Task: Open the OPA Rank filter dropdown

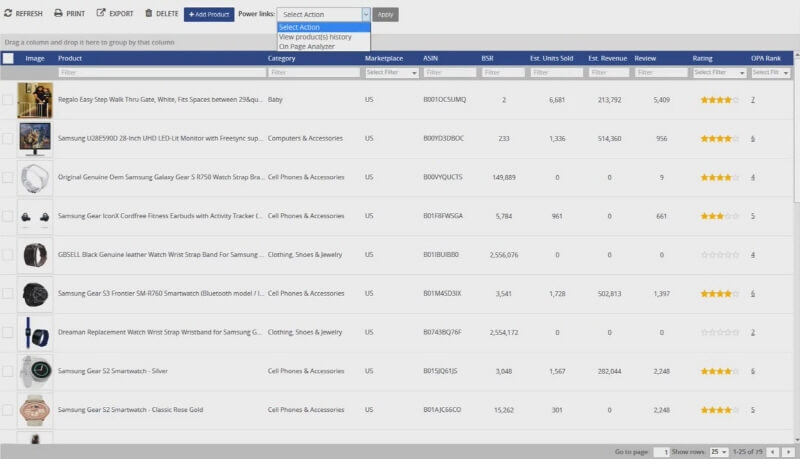Action: click(x=770, y=73)
